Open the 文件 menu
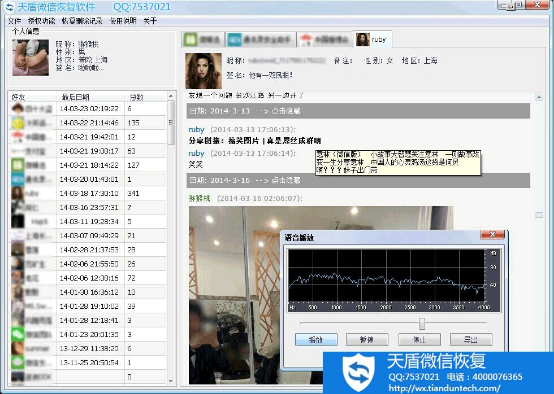 (x=14, y=21)
